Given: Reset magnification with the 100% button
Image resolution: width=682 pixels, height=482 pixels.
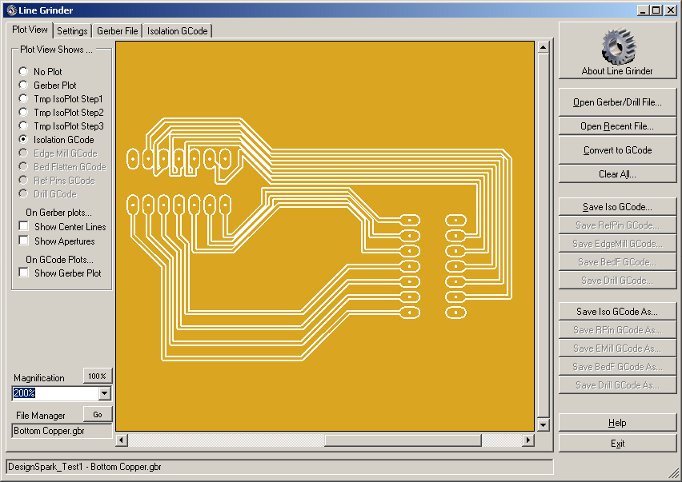Looking at the screenshot, I should tap(96, 376).
